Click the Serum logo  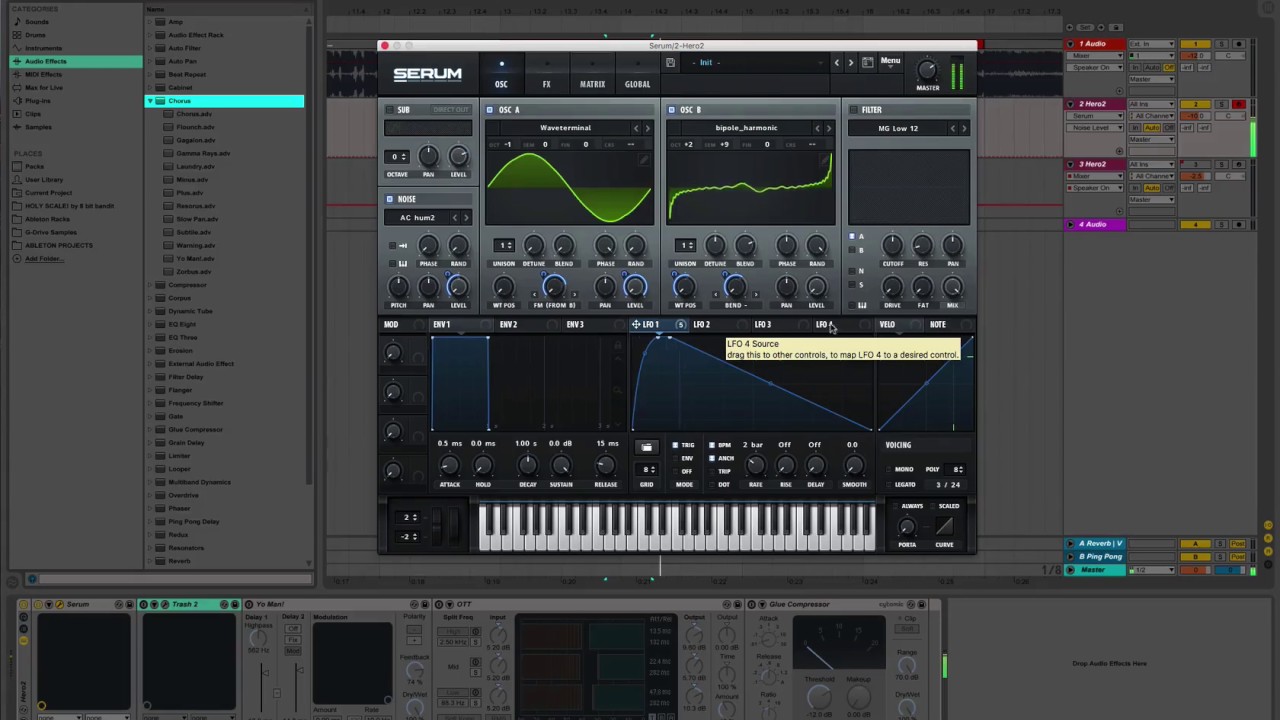click(427, 74)
